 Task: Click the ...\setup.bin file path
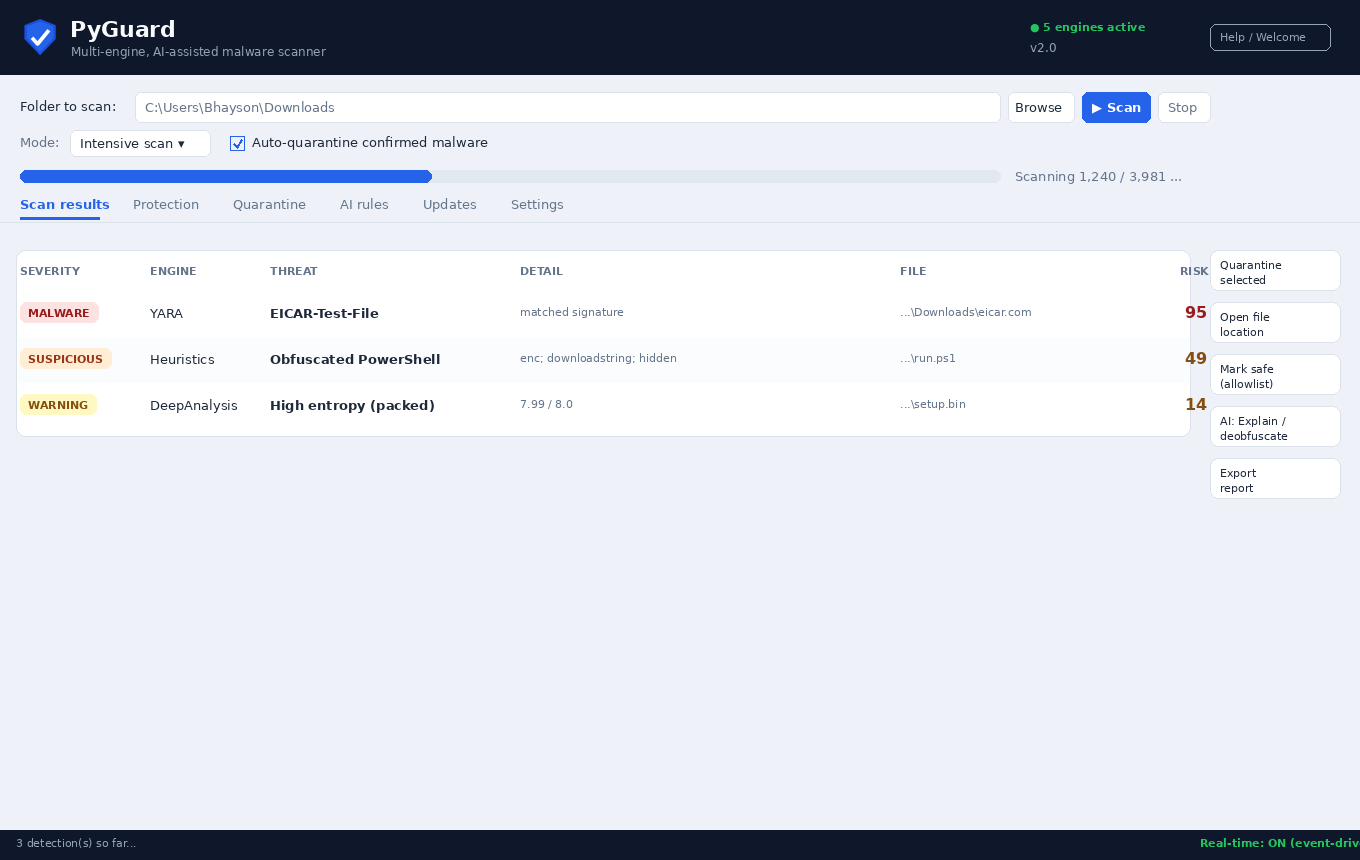coord(933,405)
